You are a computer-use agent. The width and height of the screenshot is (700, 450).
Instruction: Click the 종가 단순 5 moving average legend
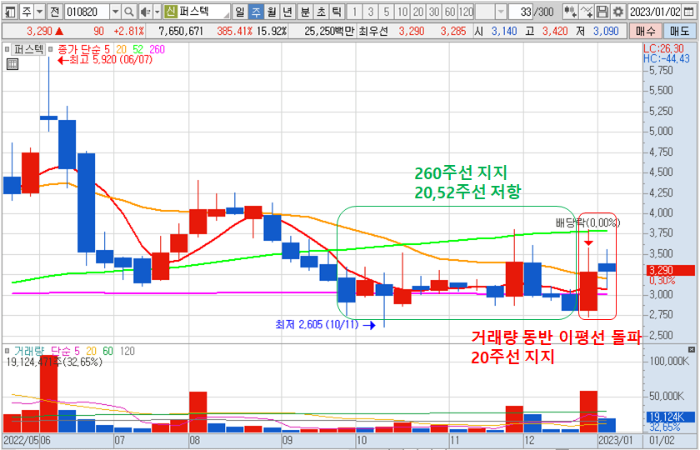pos(83,49)
